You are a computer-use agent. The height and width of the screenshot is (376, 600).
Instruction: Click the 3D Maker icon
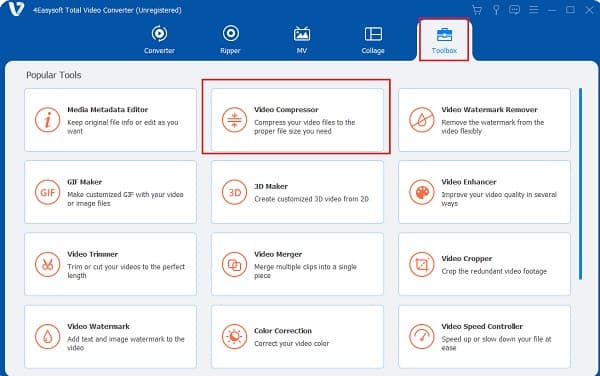(234, 192)
